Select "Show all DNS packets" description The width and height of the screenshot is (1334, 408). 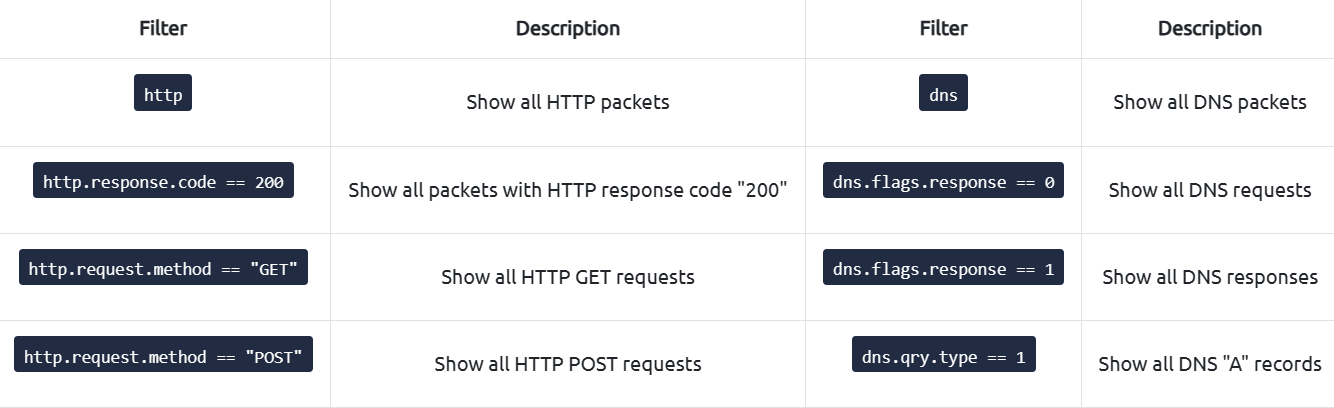[x=1210, y=102]
